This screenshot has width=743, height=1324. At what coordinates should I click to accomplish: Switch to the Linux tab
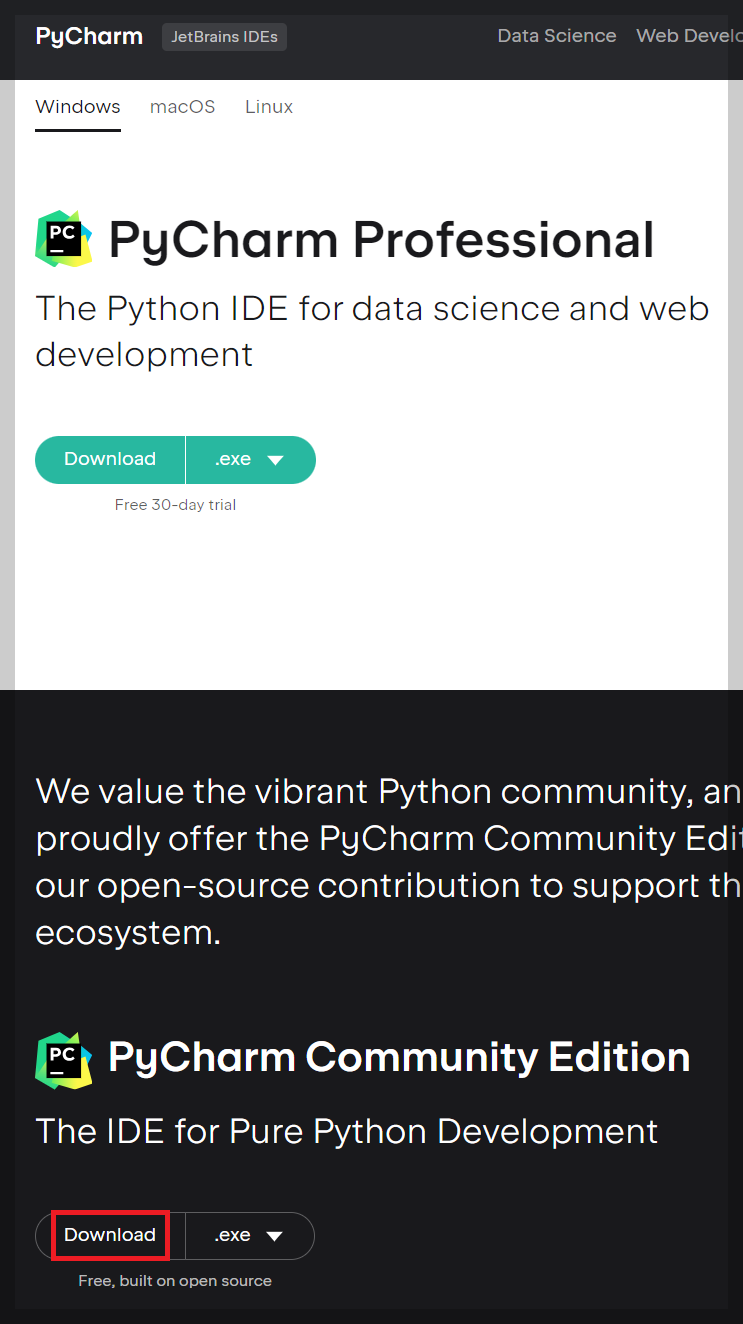coord(268,106)
